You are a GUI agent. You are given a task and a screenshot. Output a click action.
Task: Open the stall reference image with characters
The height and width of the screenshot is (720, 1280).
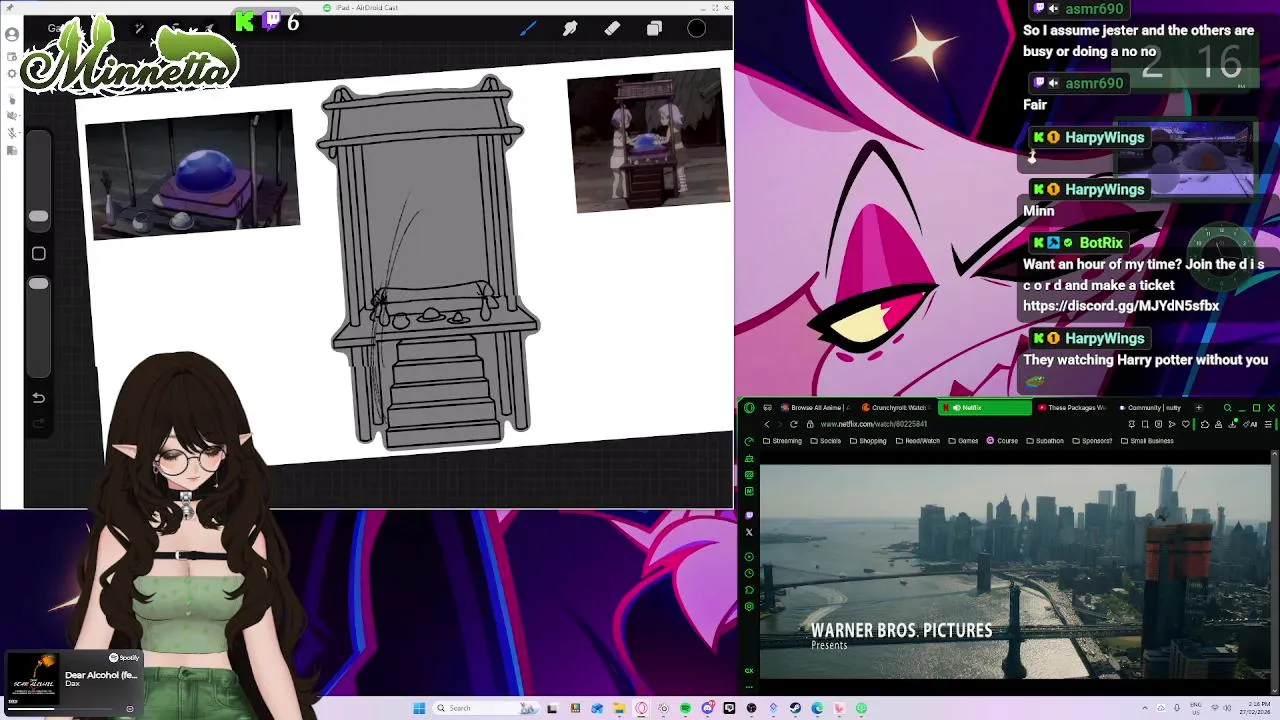[647, 140]
